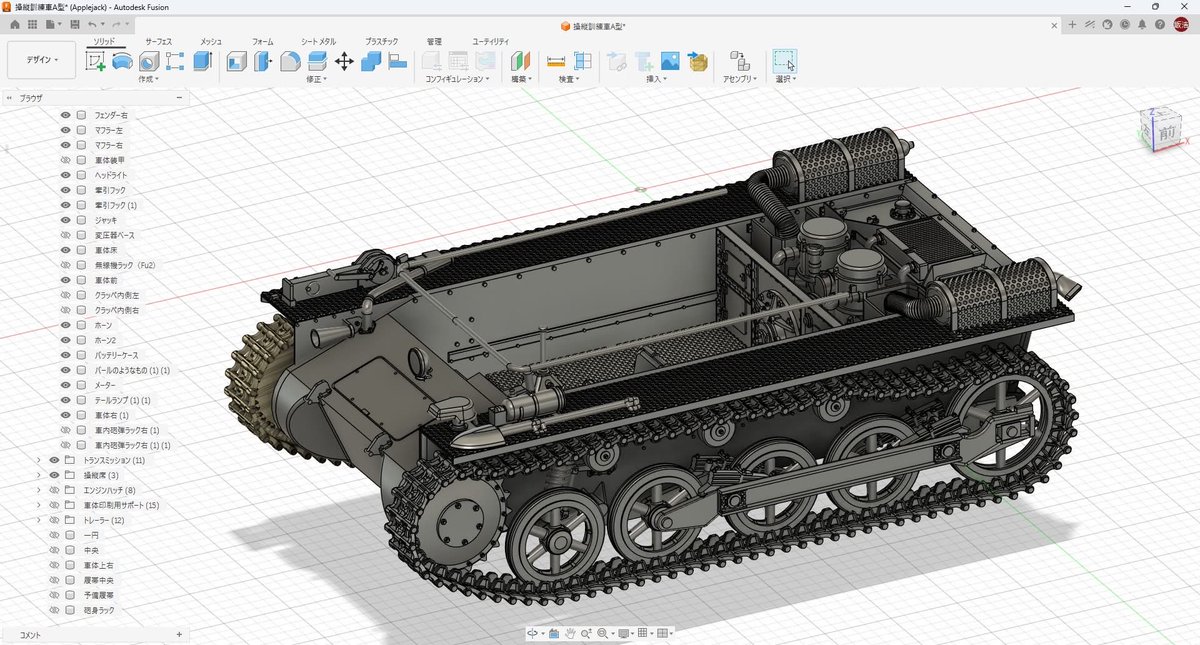This screenshot has height=645, width=1200.
Task: Click the Combine bodies icon
Action: click(x=371, y=62)
